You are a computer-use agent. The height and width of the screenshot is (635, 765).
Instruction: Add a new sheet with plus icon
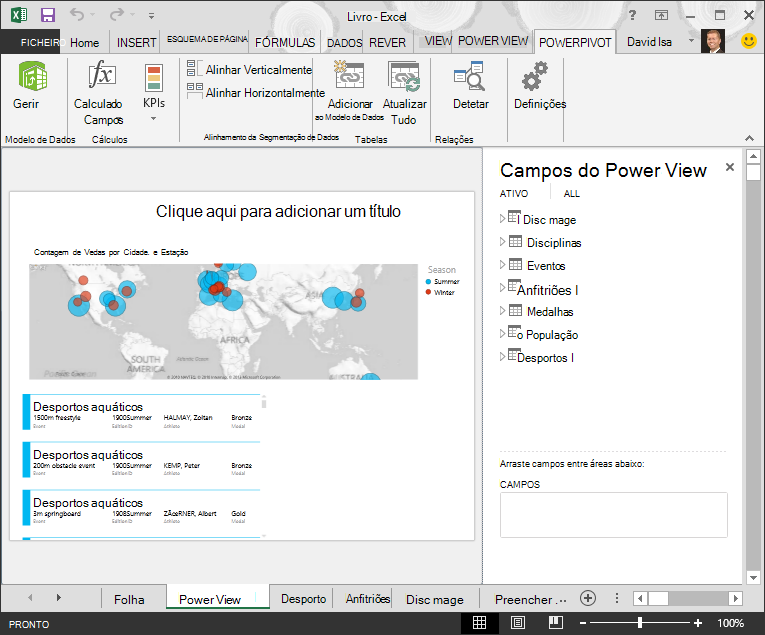tap(587, 598)
